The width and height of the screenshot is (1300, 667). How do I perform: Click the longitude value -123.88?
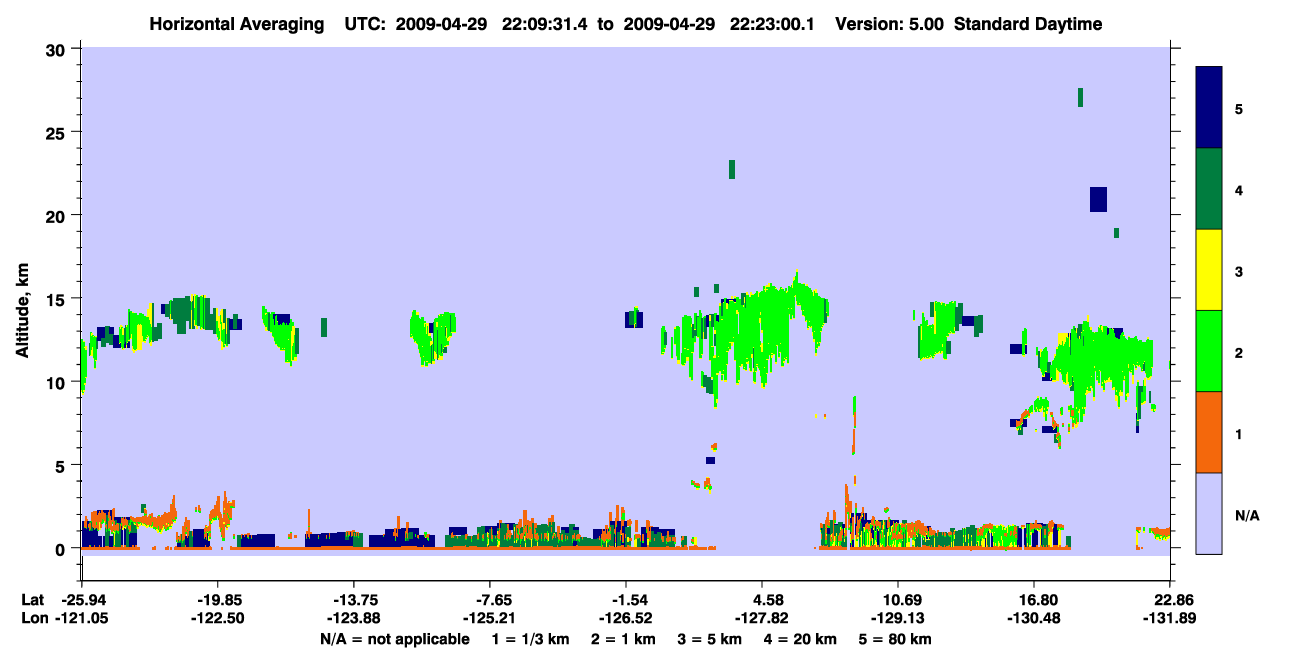point(352,618)
